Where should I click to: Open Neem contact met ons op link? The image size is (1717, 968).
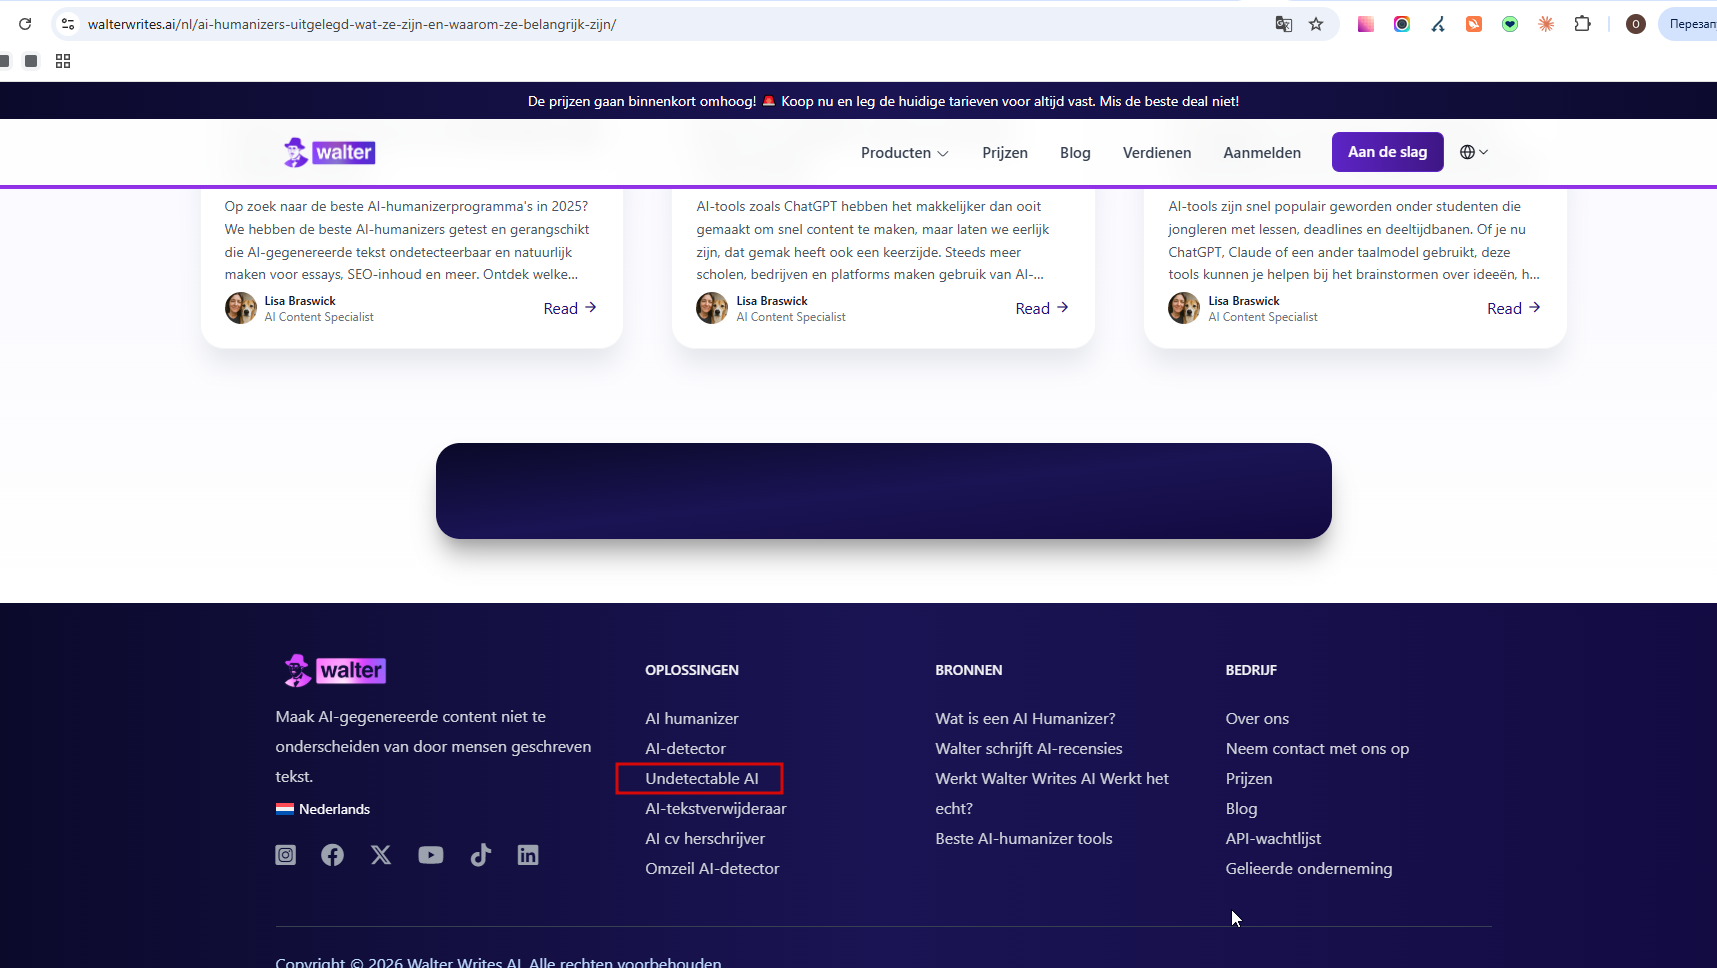coord(1317,748)
